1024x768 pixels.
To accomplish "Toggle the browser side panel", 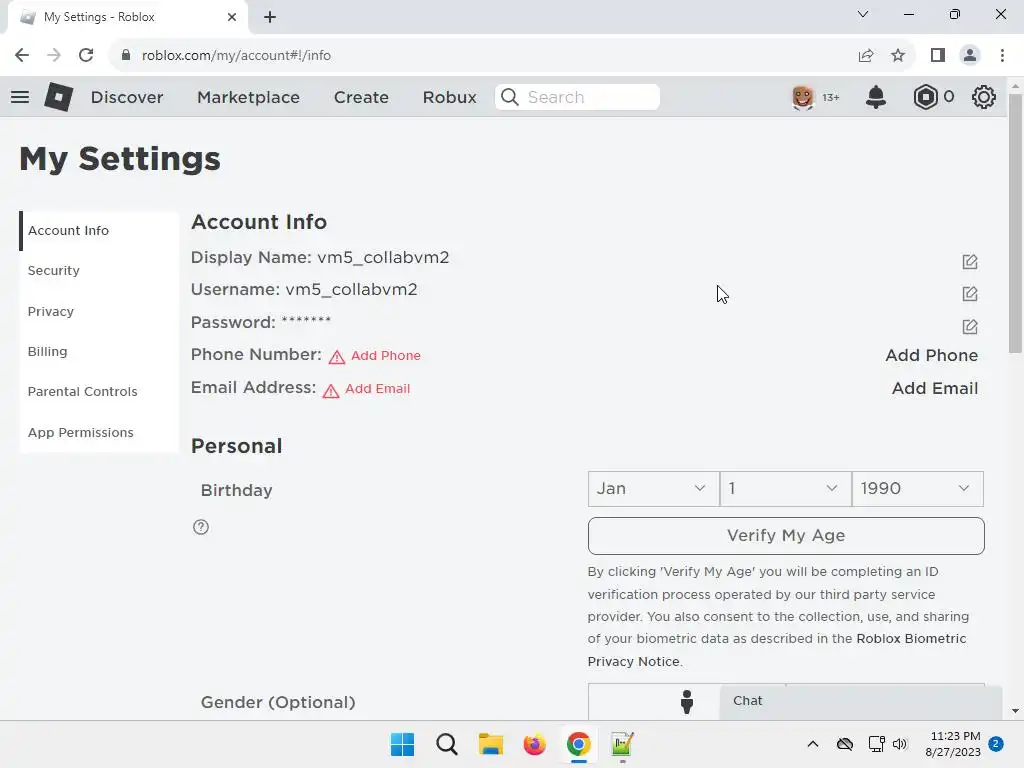I will pos(938,56).
